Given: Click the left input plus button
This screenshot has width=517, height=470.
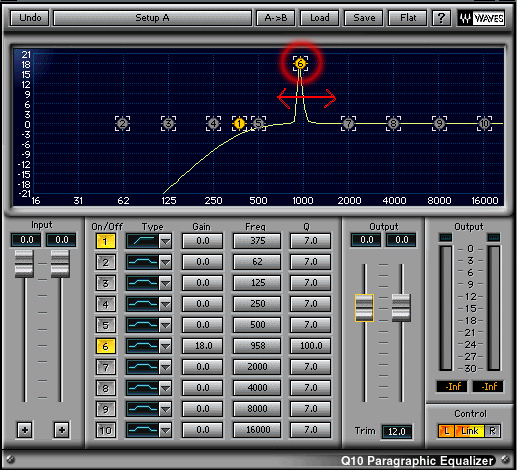Looking at the screenshot, I should [25, 430].
